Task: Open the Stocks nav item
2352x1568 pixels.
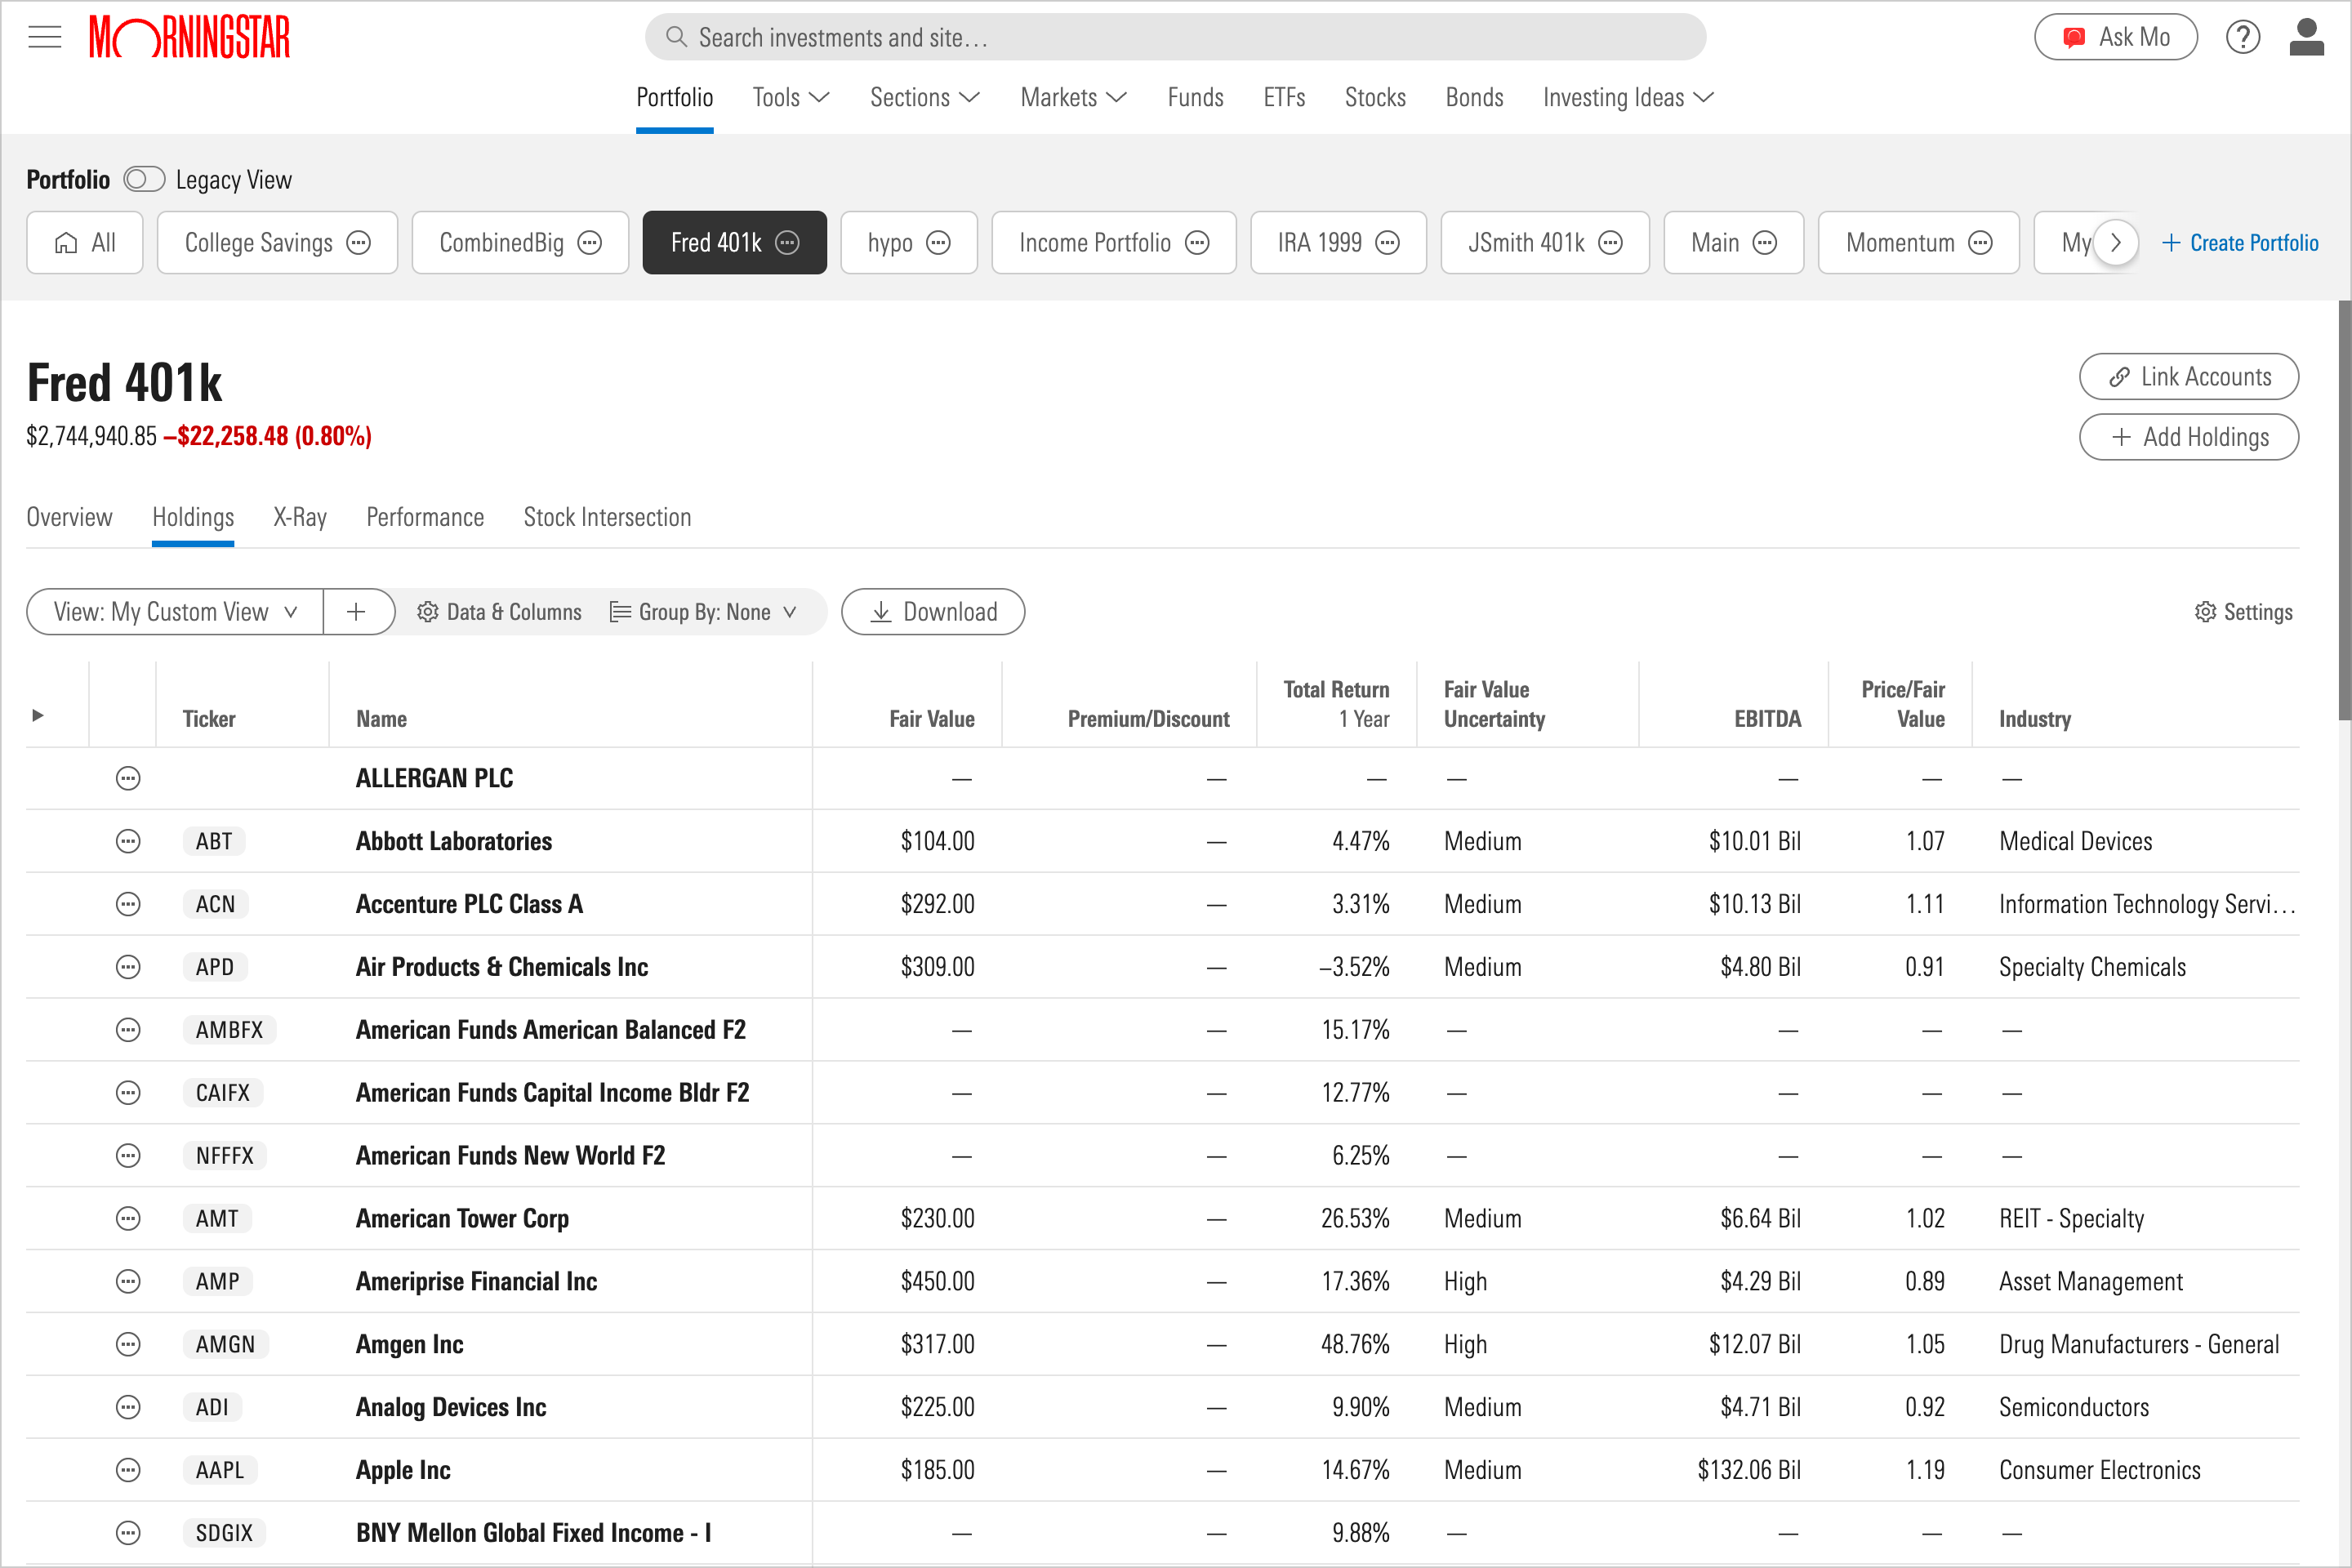Action: click(1375, 98)
